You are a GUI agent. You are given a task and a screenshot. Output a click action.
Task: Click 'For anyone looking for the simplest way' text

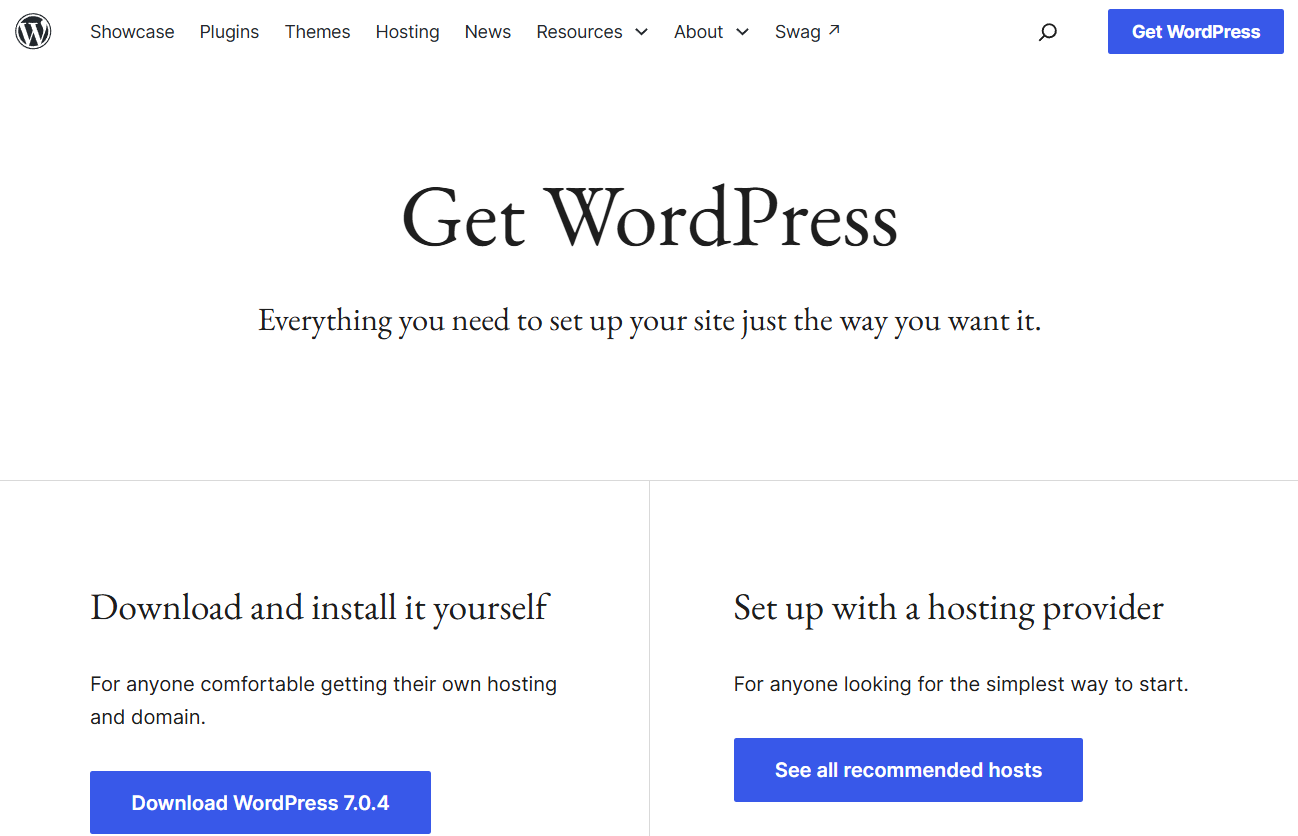point(961,685)
